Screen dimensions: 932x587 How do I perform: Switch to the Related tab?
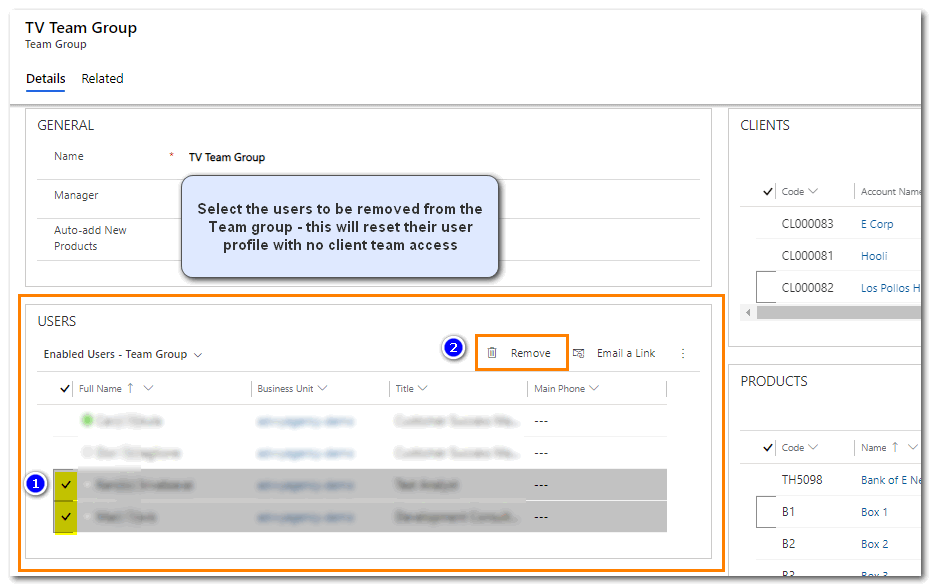coord(102,78)
